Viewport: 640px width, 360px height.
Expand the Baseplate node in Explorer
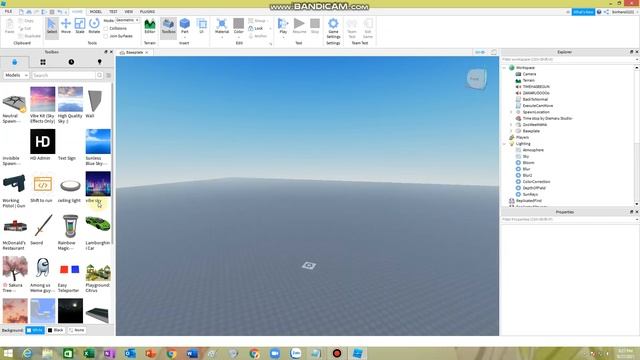(x=511, y=131)
